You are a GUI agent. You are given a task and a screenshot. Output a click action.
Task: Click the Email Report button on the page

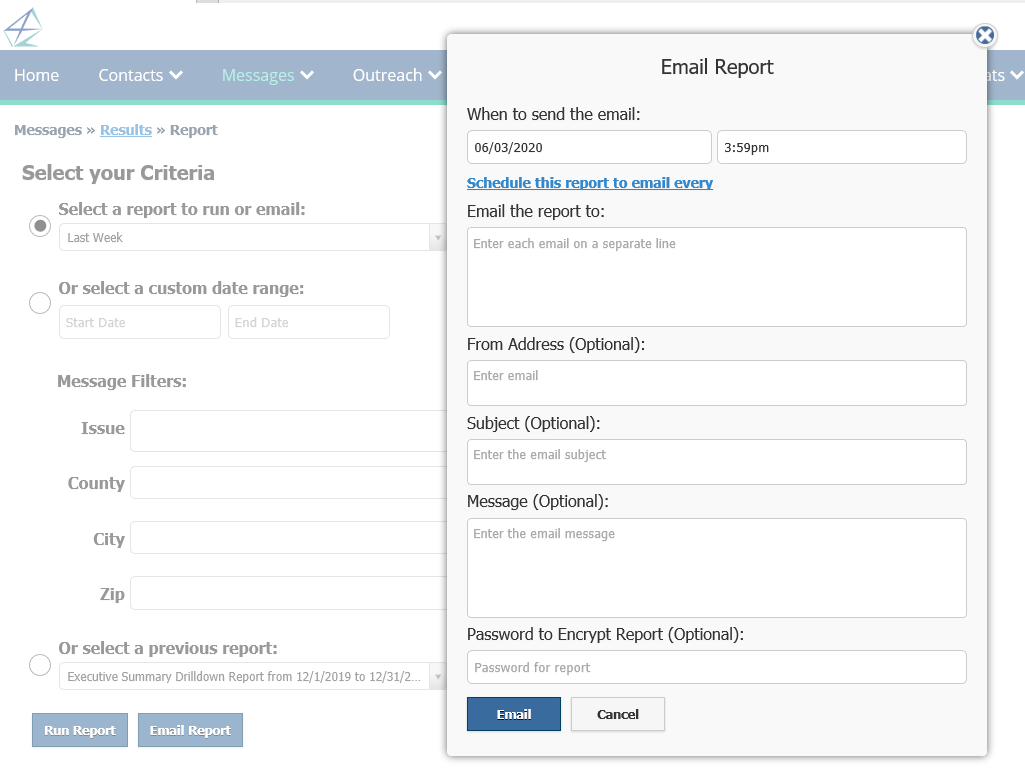click(190, 730)
